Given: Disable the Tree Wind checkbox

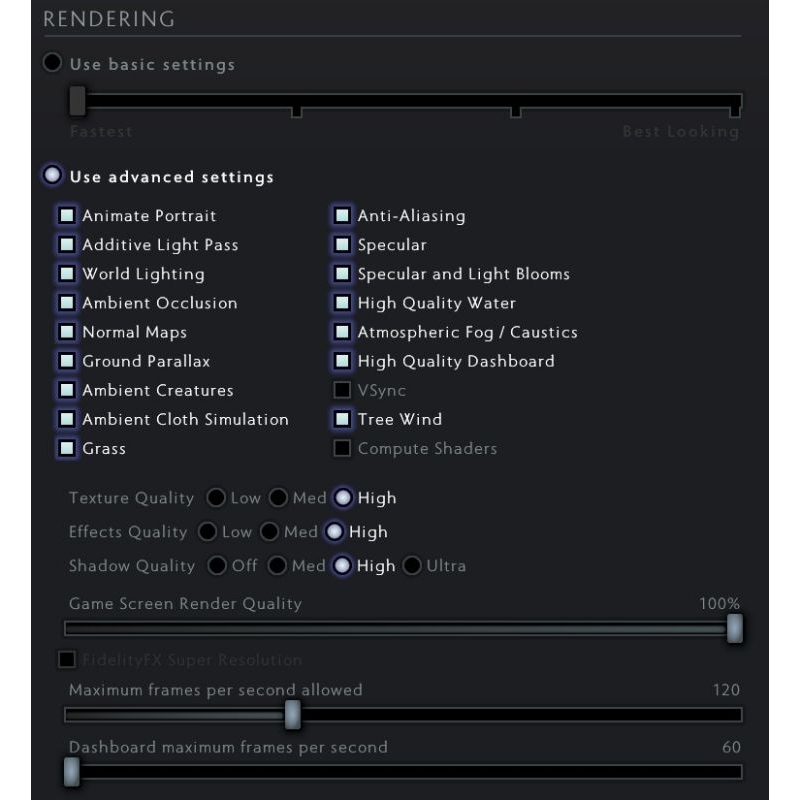Looking at the screenshot, I should click(x=342, y=419).
